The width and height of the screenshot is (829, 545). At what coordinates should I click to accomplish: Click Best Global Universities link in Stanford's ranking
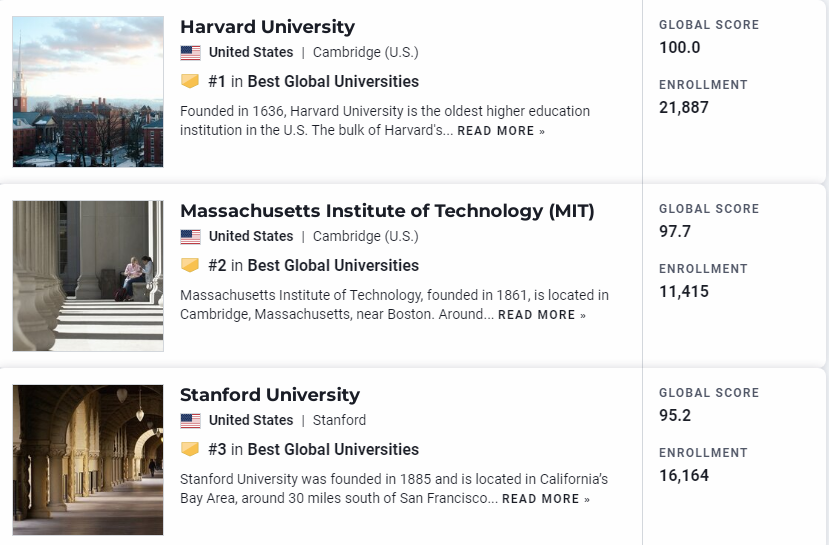(x=333, y=449)
